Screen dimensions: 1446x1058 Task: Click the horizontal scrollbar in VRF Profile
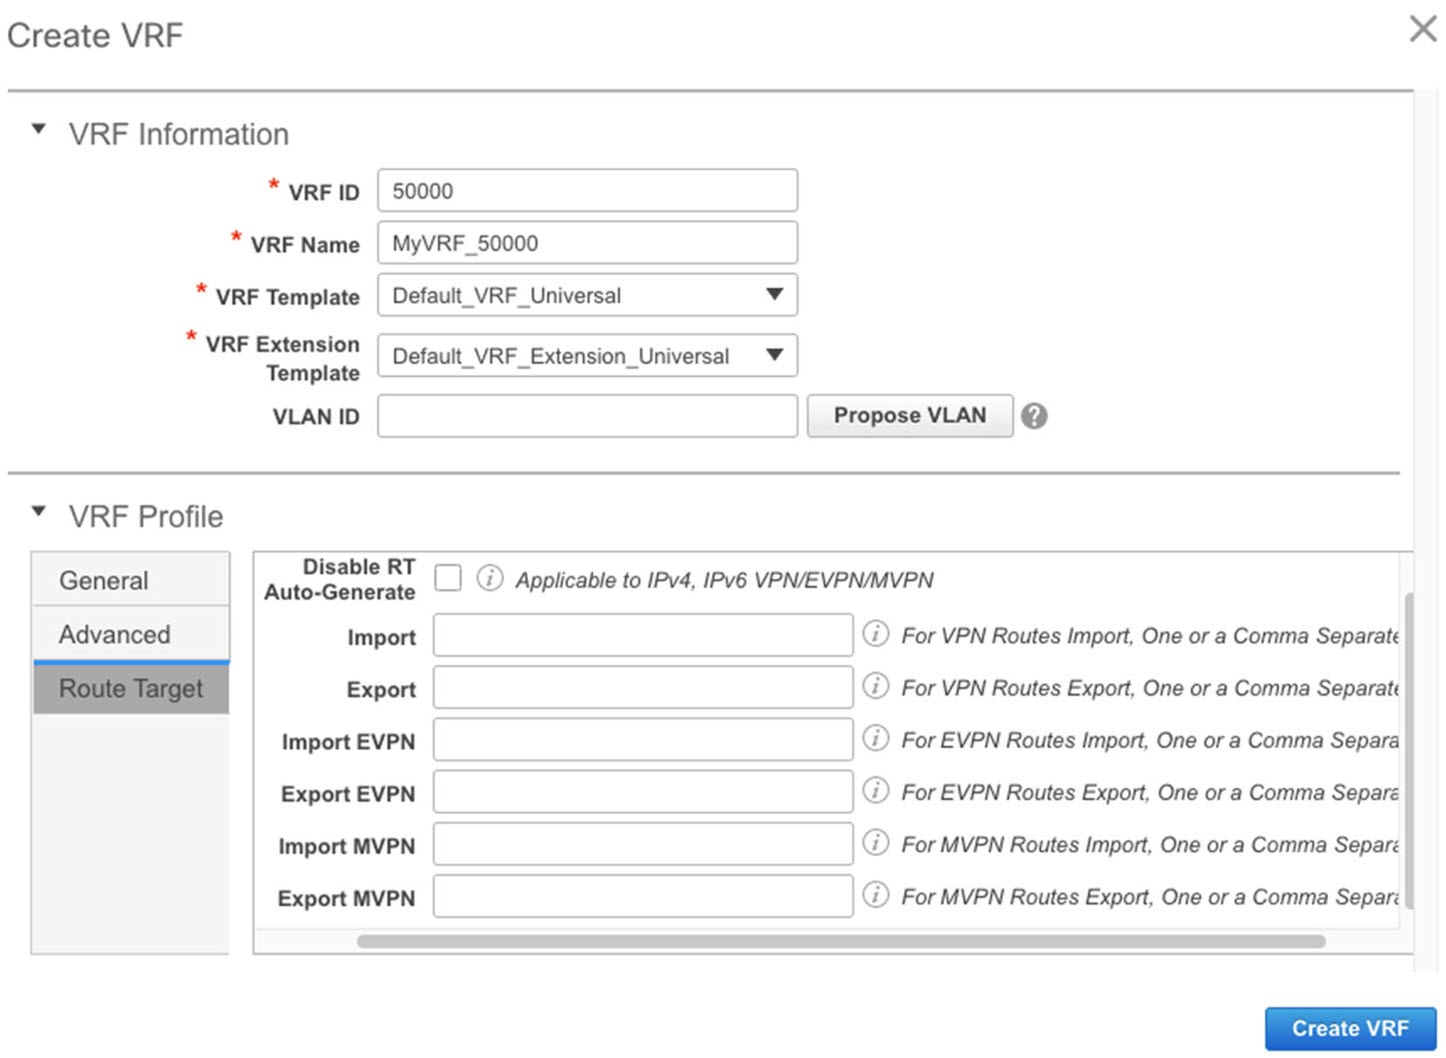pos(840,941)
